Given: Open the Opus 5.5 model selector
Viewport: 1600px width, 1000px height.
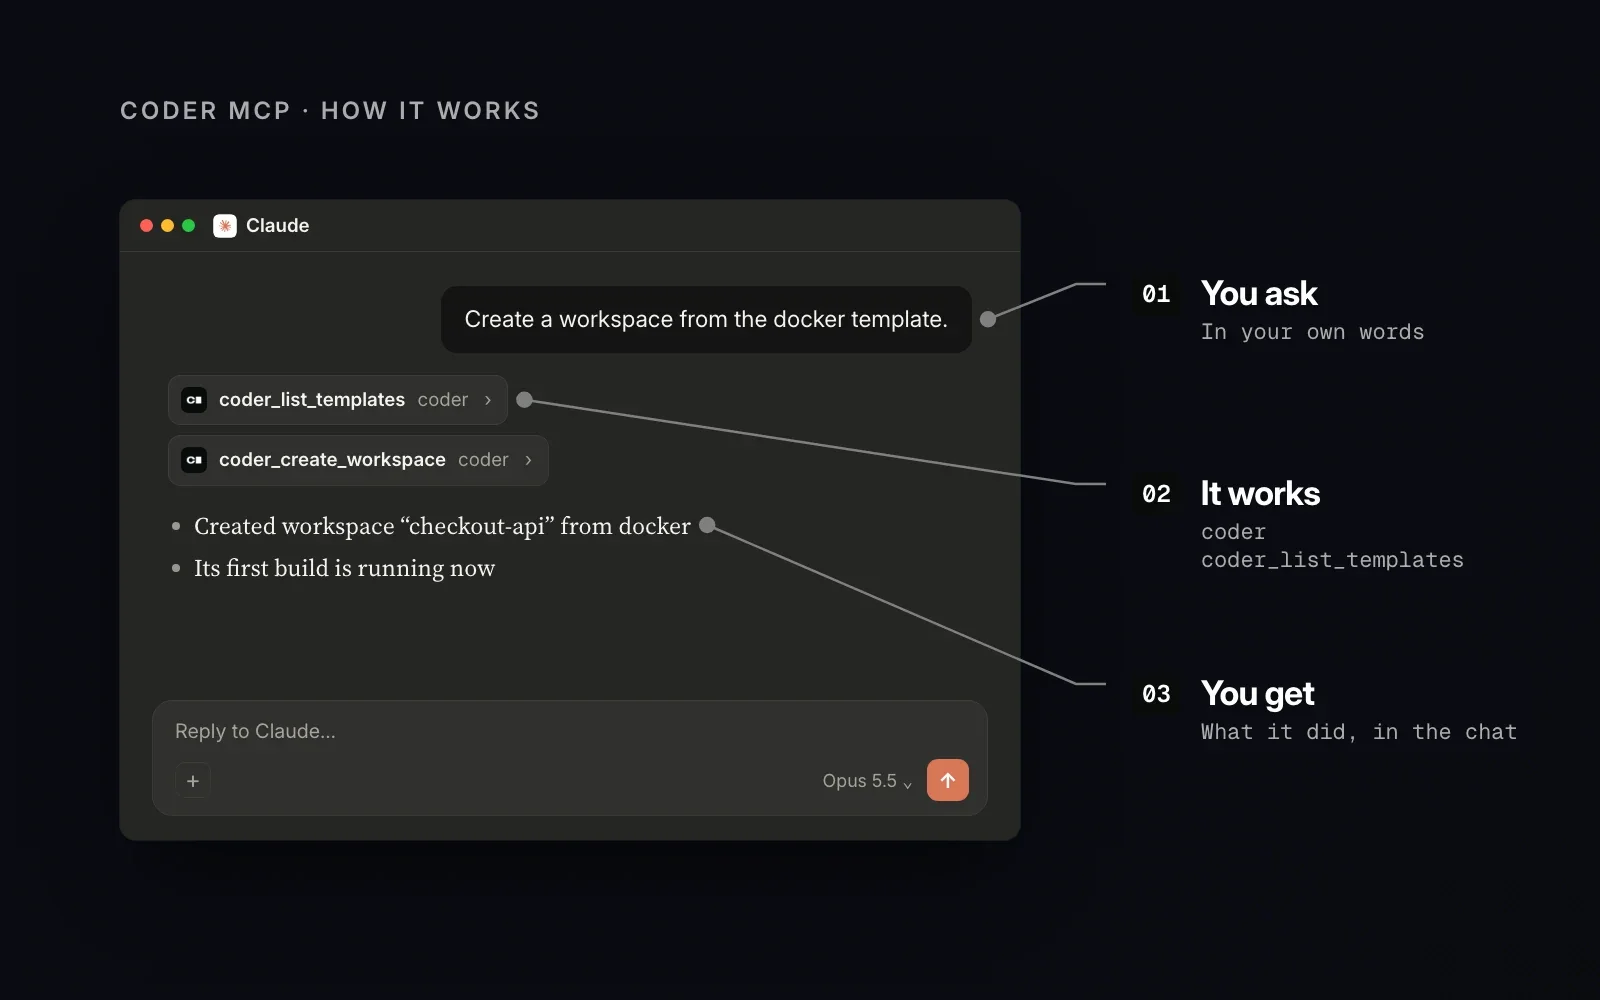Looking at the screenshot, I should [867, 781].
